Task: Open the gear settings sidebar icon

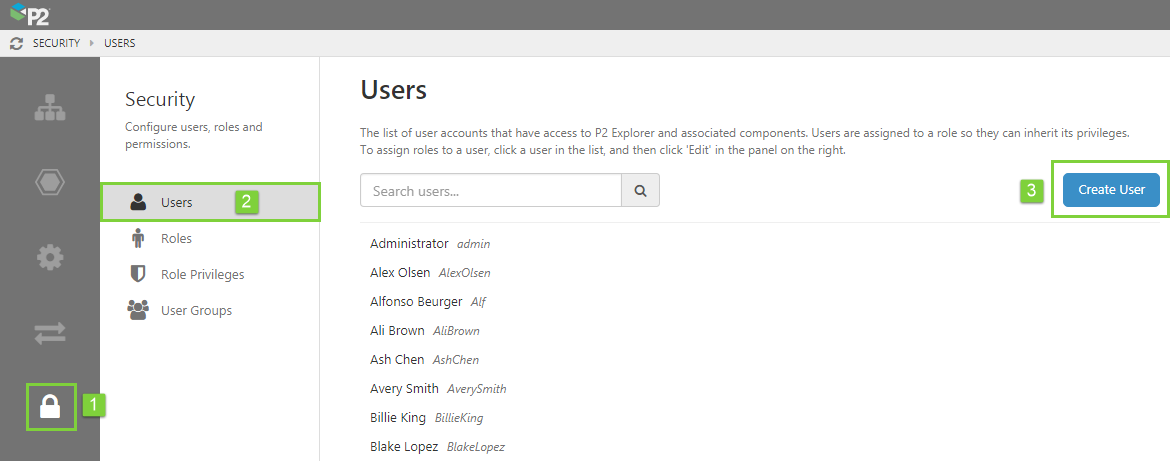Action: (50, 258)
